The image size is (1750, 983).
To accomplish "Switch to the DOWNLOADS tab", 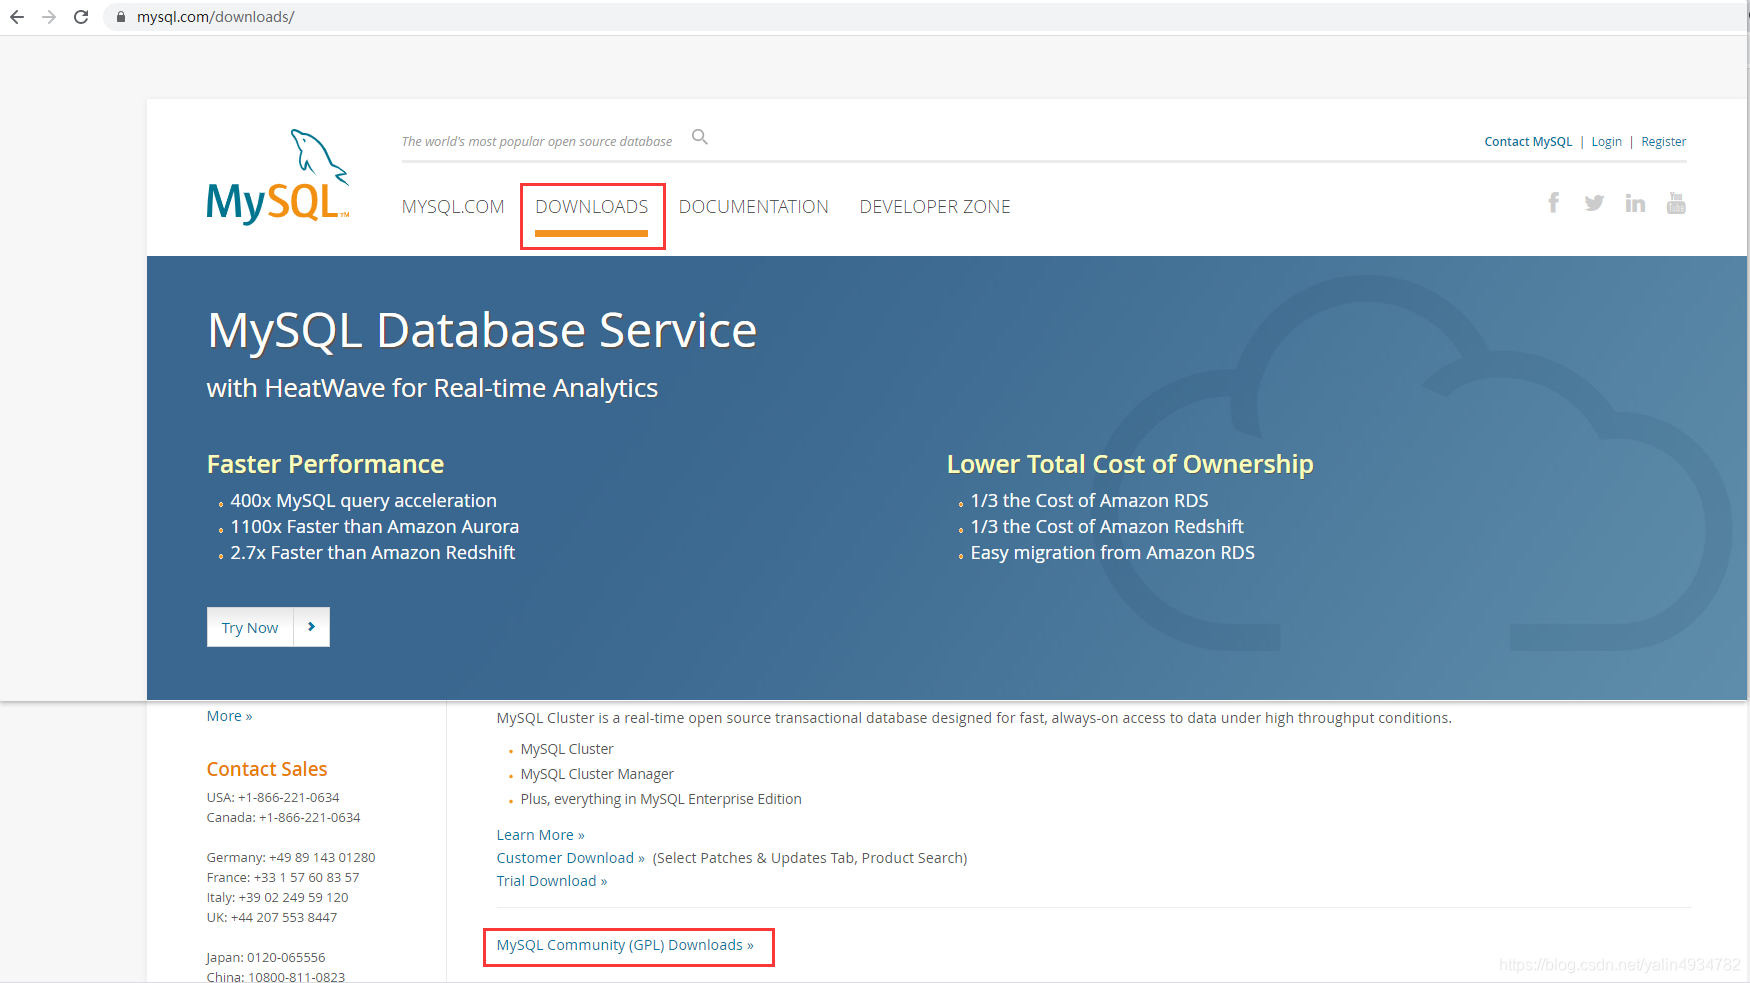I will [592, 206].
